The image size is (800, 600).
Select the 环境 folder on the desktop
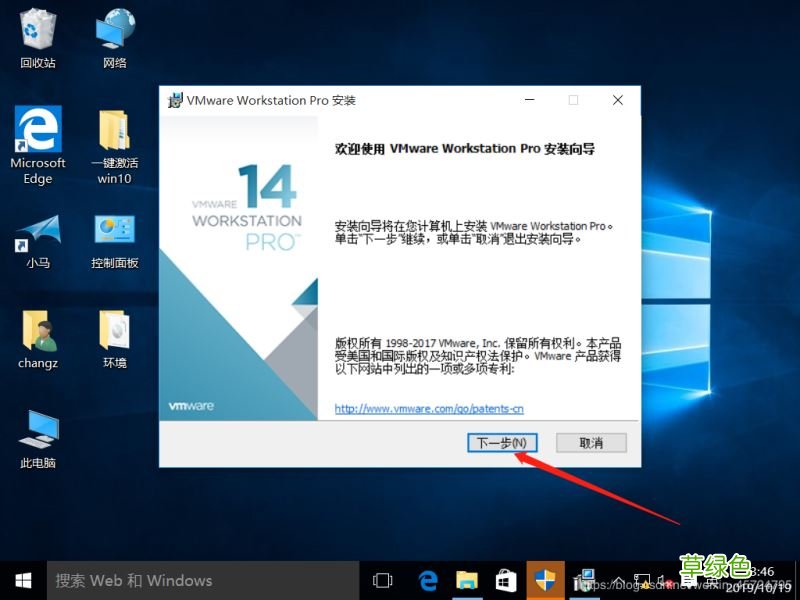point(115,339)
